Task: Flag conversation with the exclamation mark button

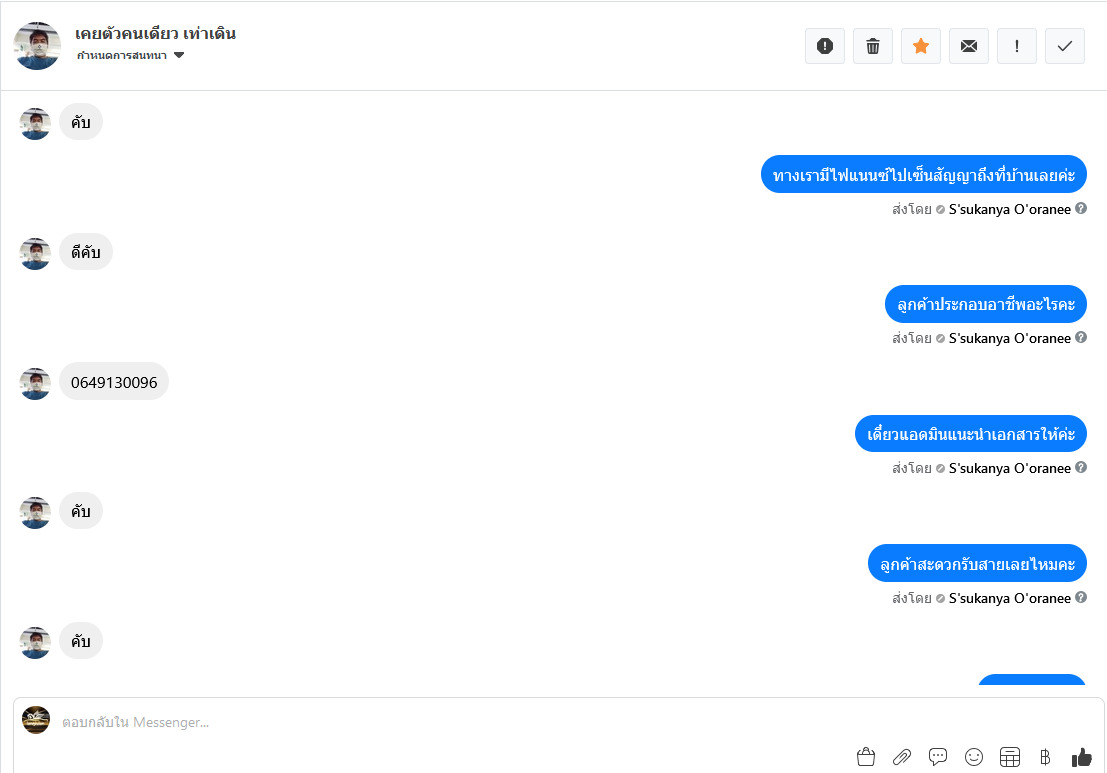Action: (1017, 47)
